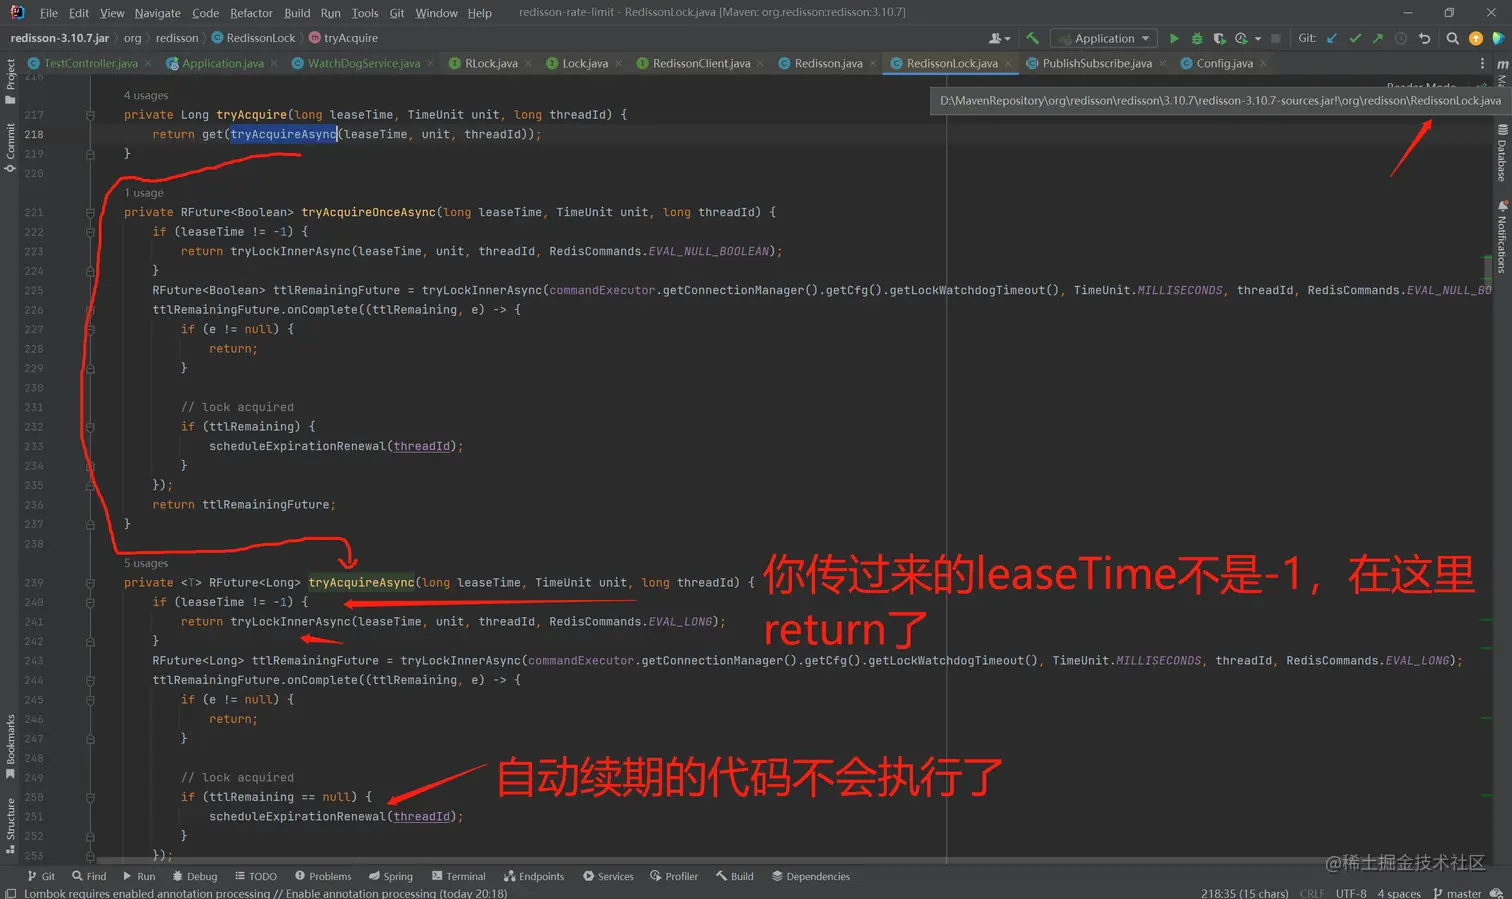Screen dimensions: 1512x899
Task: Open the Application run configuration dropdown
Action: (1104, 38)
